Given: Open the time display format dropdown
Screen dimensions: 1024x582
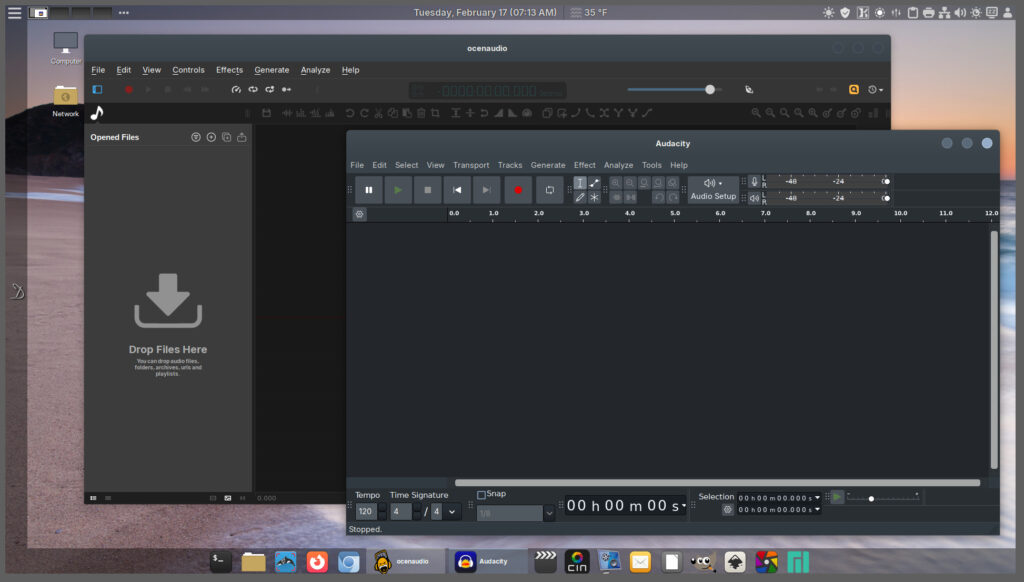Looking at the screenshot, I should [x=684, y=506].
